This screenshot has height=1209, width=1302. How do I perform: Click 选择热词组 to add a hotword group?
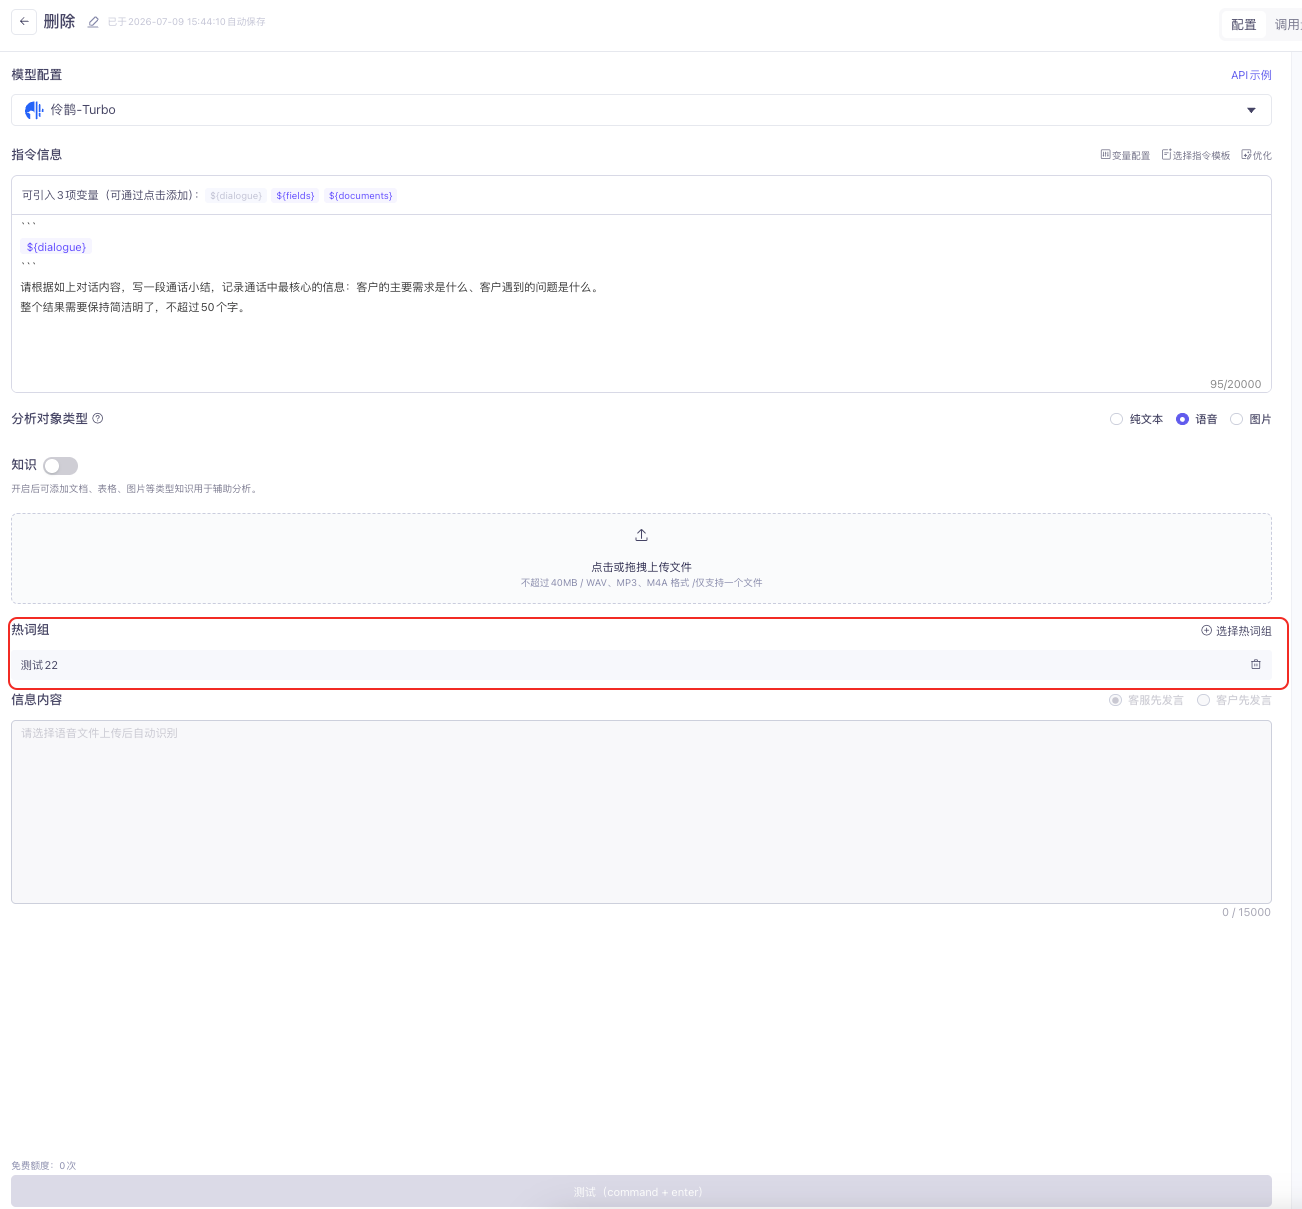(x=1236, y=631)
